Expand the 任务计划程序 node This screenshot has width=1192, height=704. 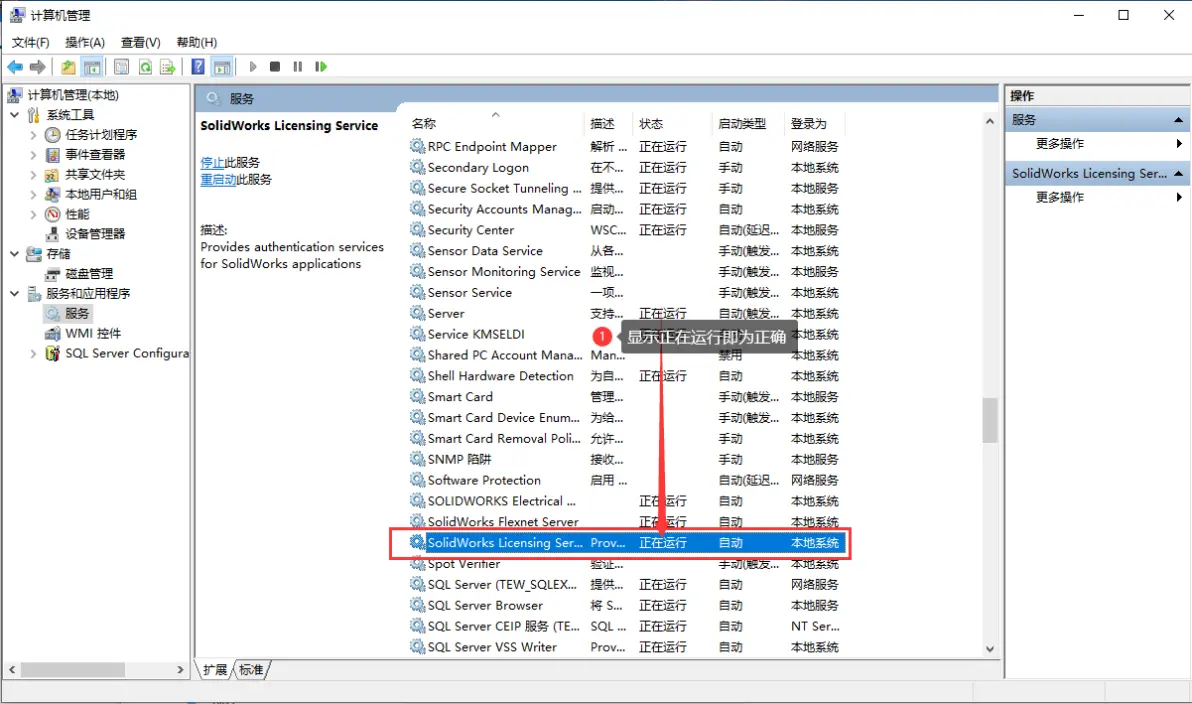click(33, 135)
